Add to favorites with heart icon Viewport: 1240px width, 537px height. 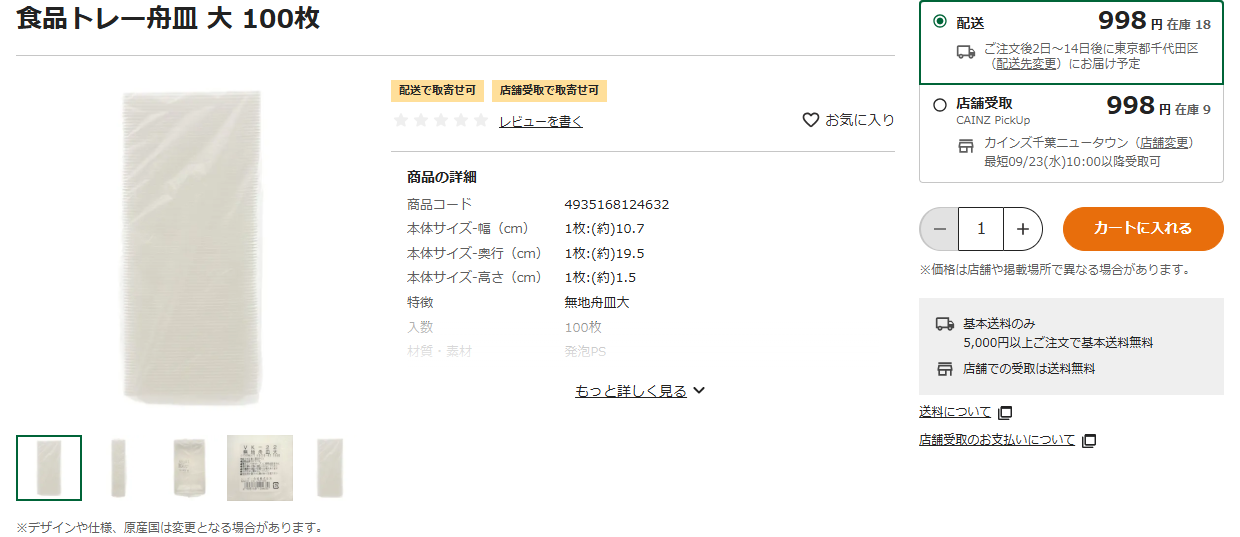point(811,120)
